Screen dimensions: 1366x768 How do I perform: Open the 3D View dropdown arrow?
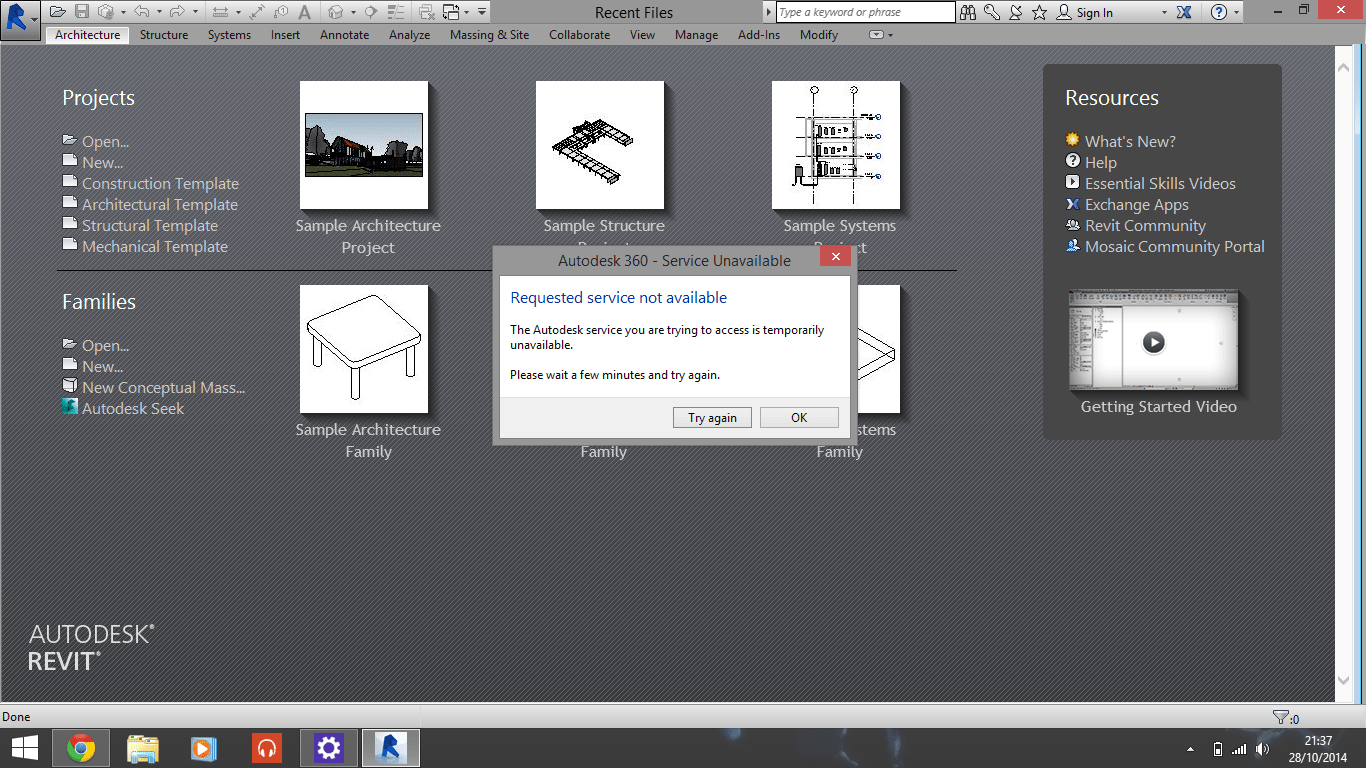[x=353, y=12]
